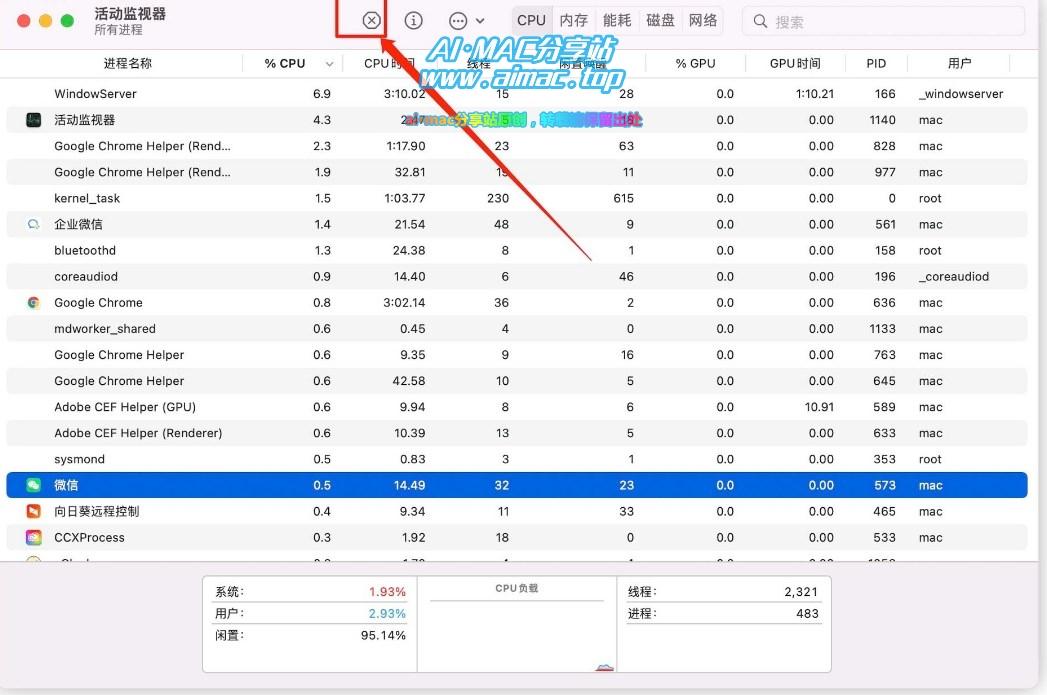Screen dimensions: 1047x695
Task: Click the 搜索 search field
Action: click(883, 21)
